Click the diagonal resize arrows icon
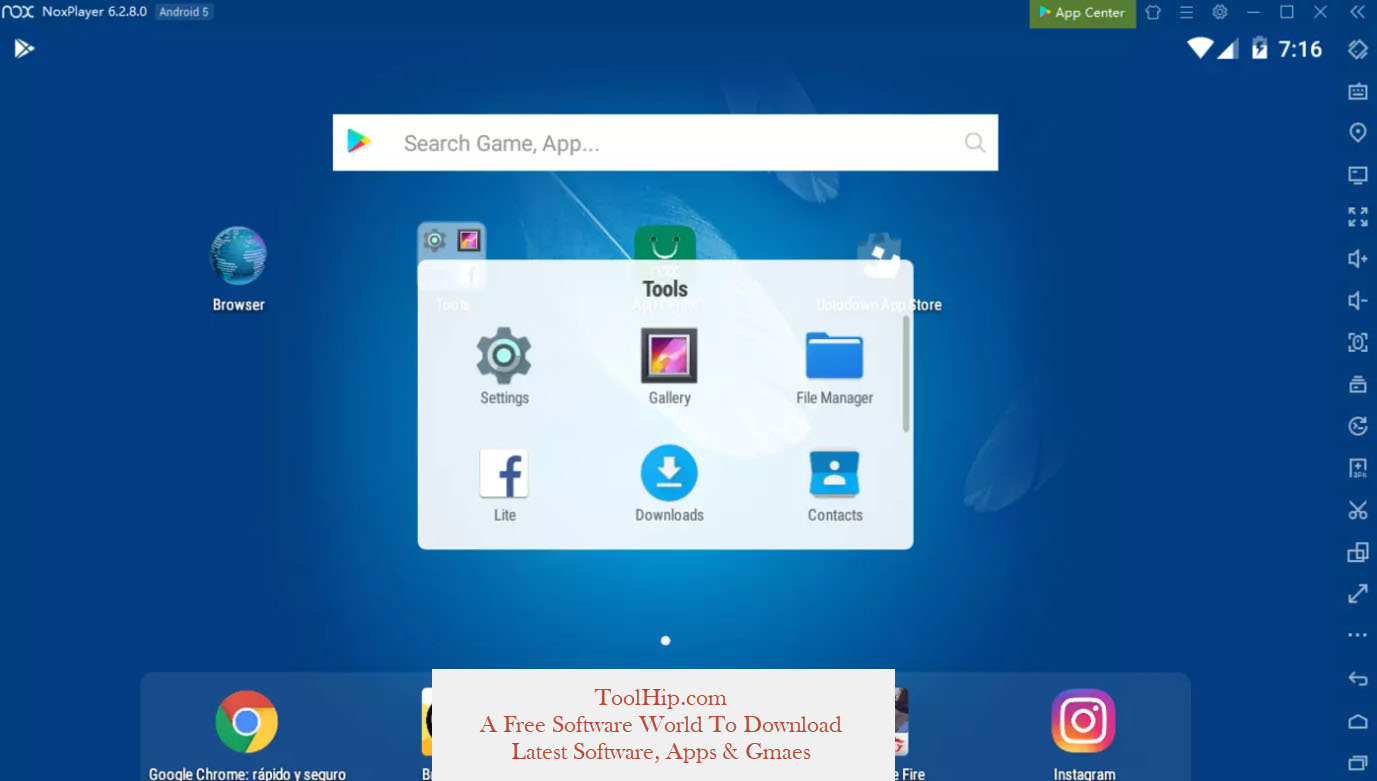 [1357, 594]
